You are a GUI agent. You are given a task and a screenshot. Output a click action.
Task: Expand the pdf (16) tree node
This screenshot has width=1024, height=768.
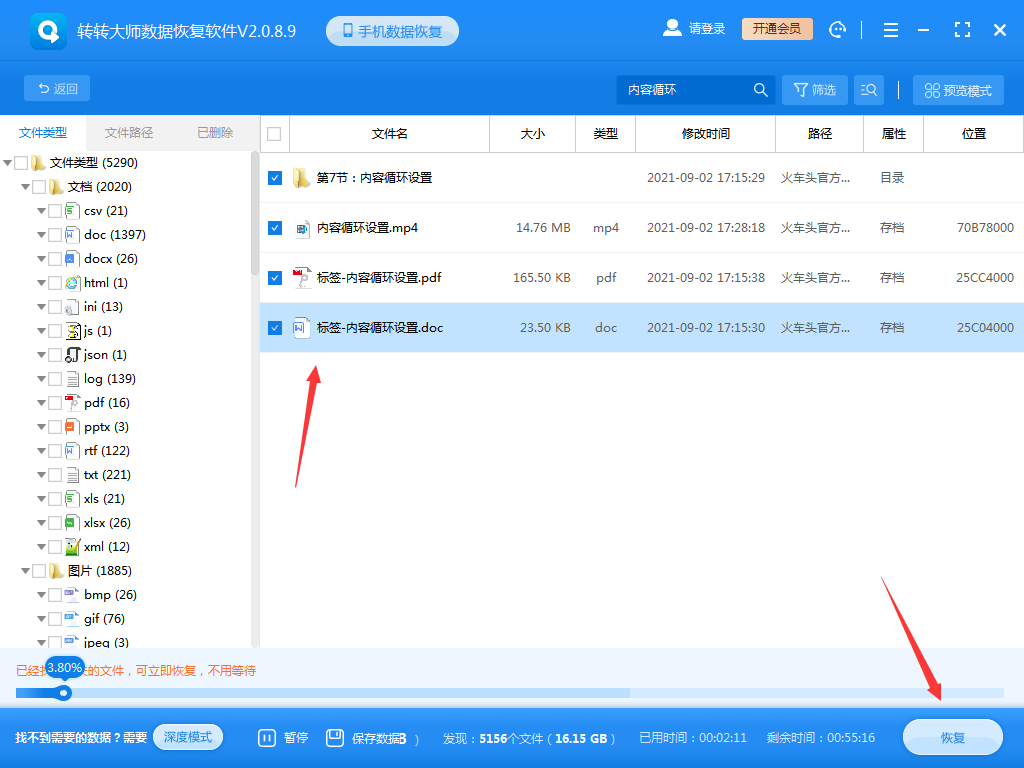[x=41, y=402]
